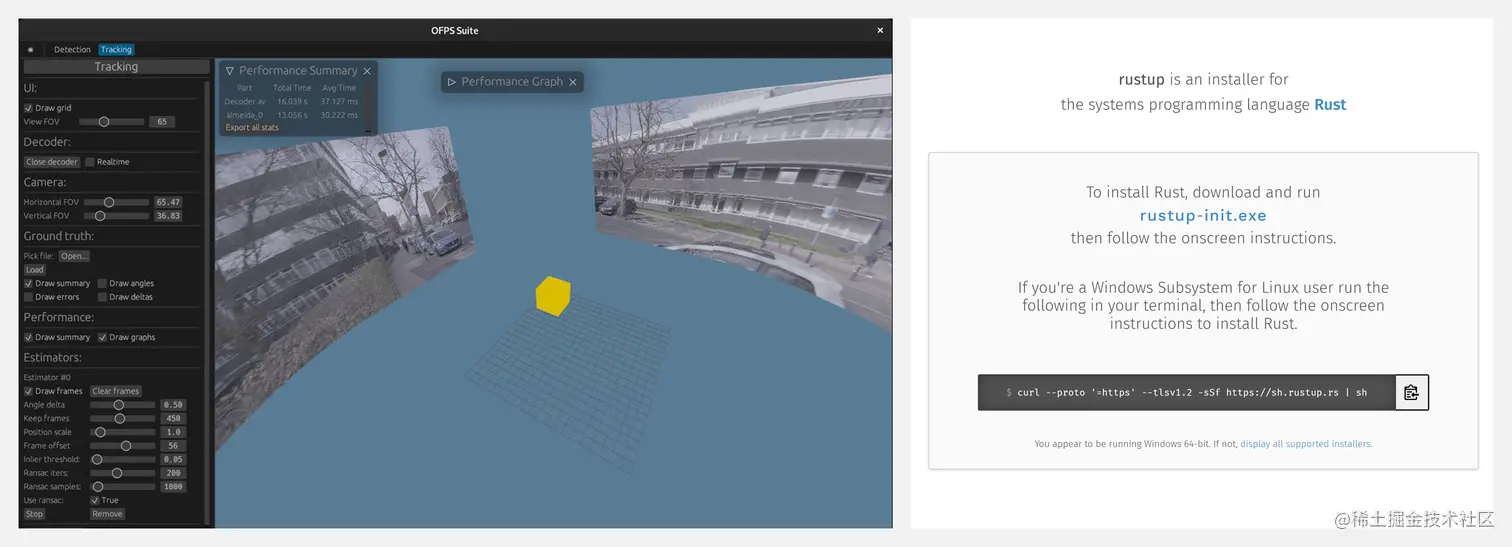Image resolution: width=1512 pixels, height=547 pixels.
Task: Toggle the theme icon beside Detection tab
Action: [x=30, y=50]
